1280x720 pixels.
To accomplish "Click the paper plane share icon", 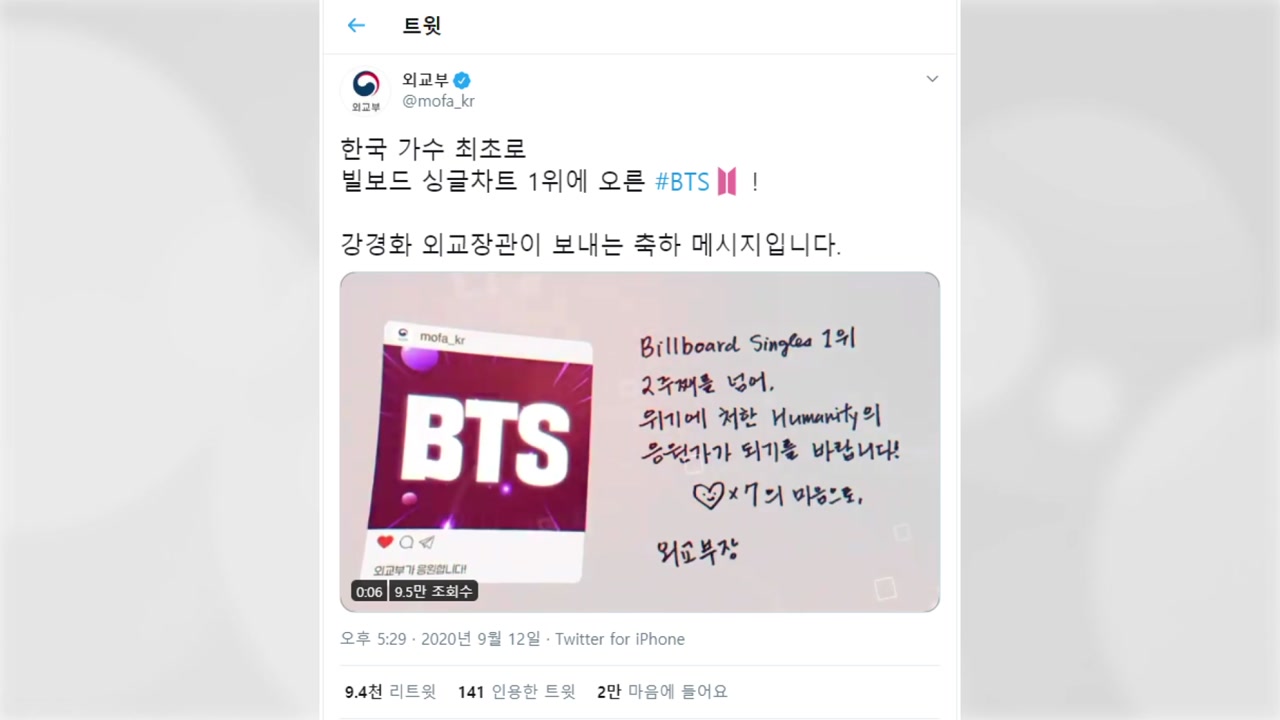I will click(x=426, y=542).
